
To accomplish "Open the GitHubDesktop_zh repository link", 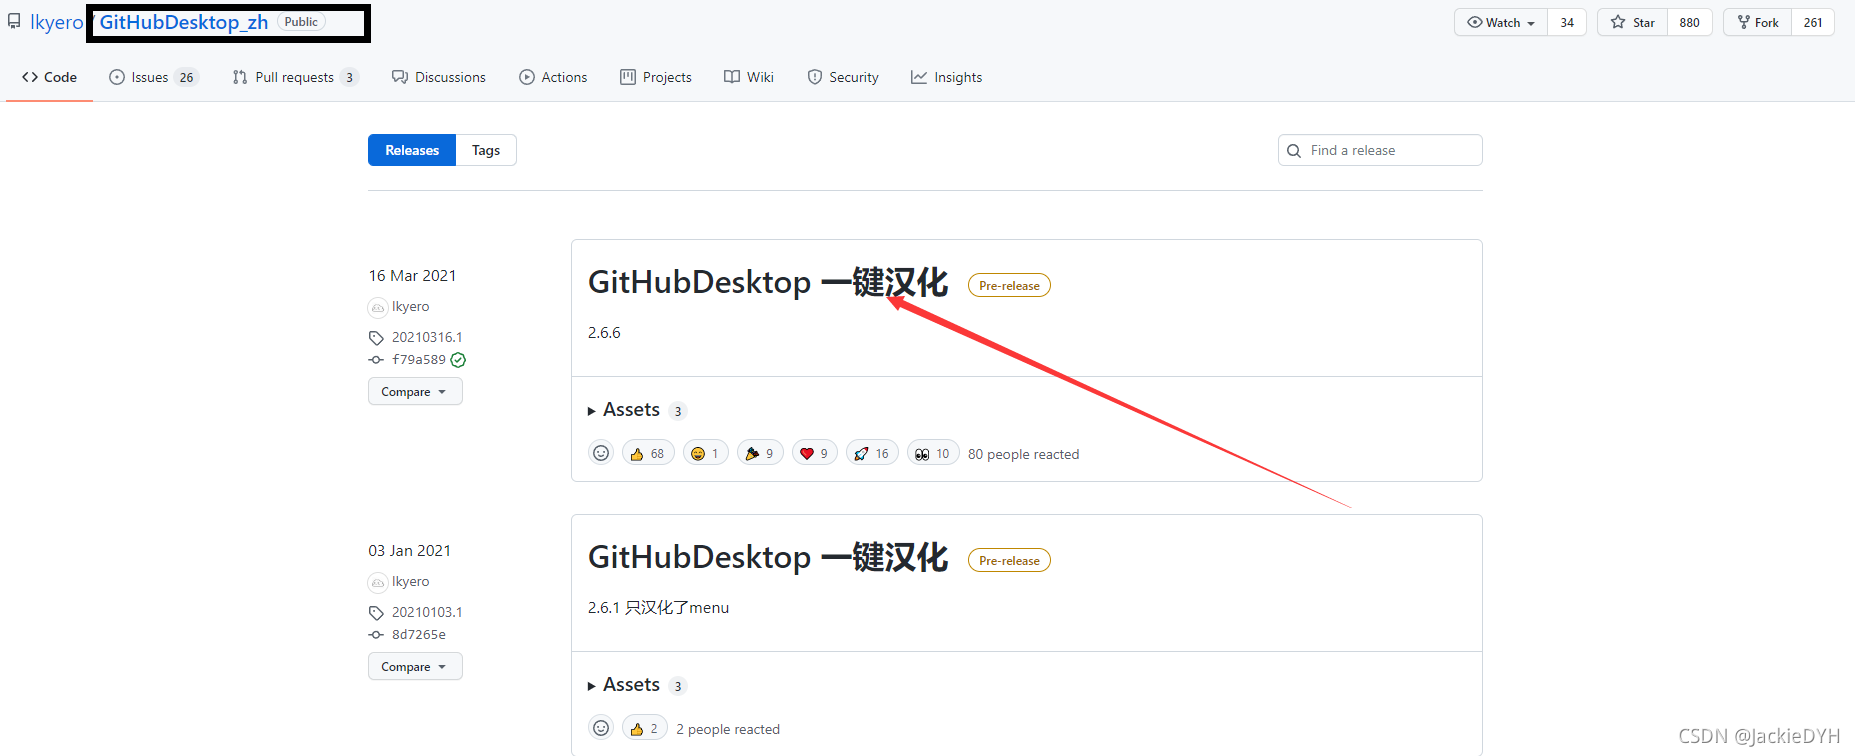I will click(184, 22).
